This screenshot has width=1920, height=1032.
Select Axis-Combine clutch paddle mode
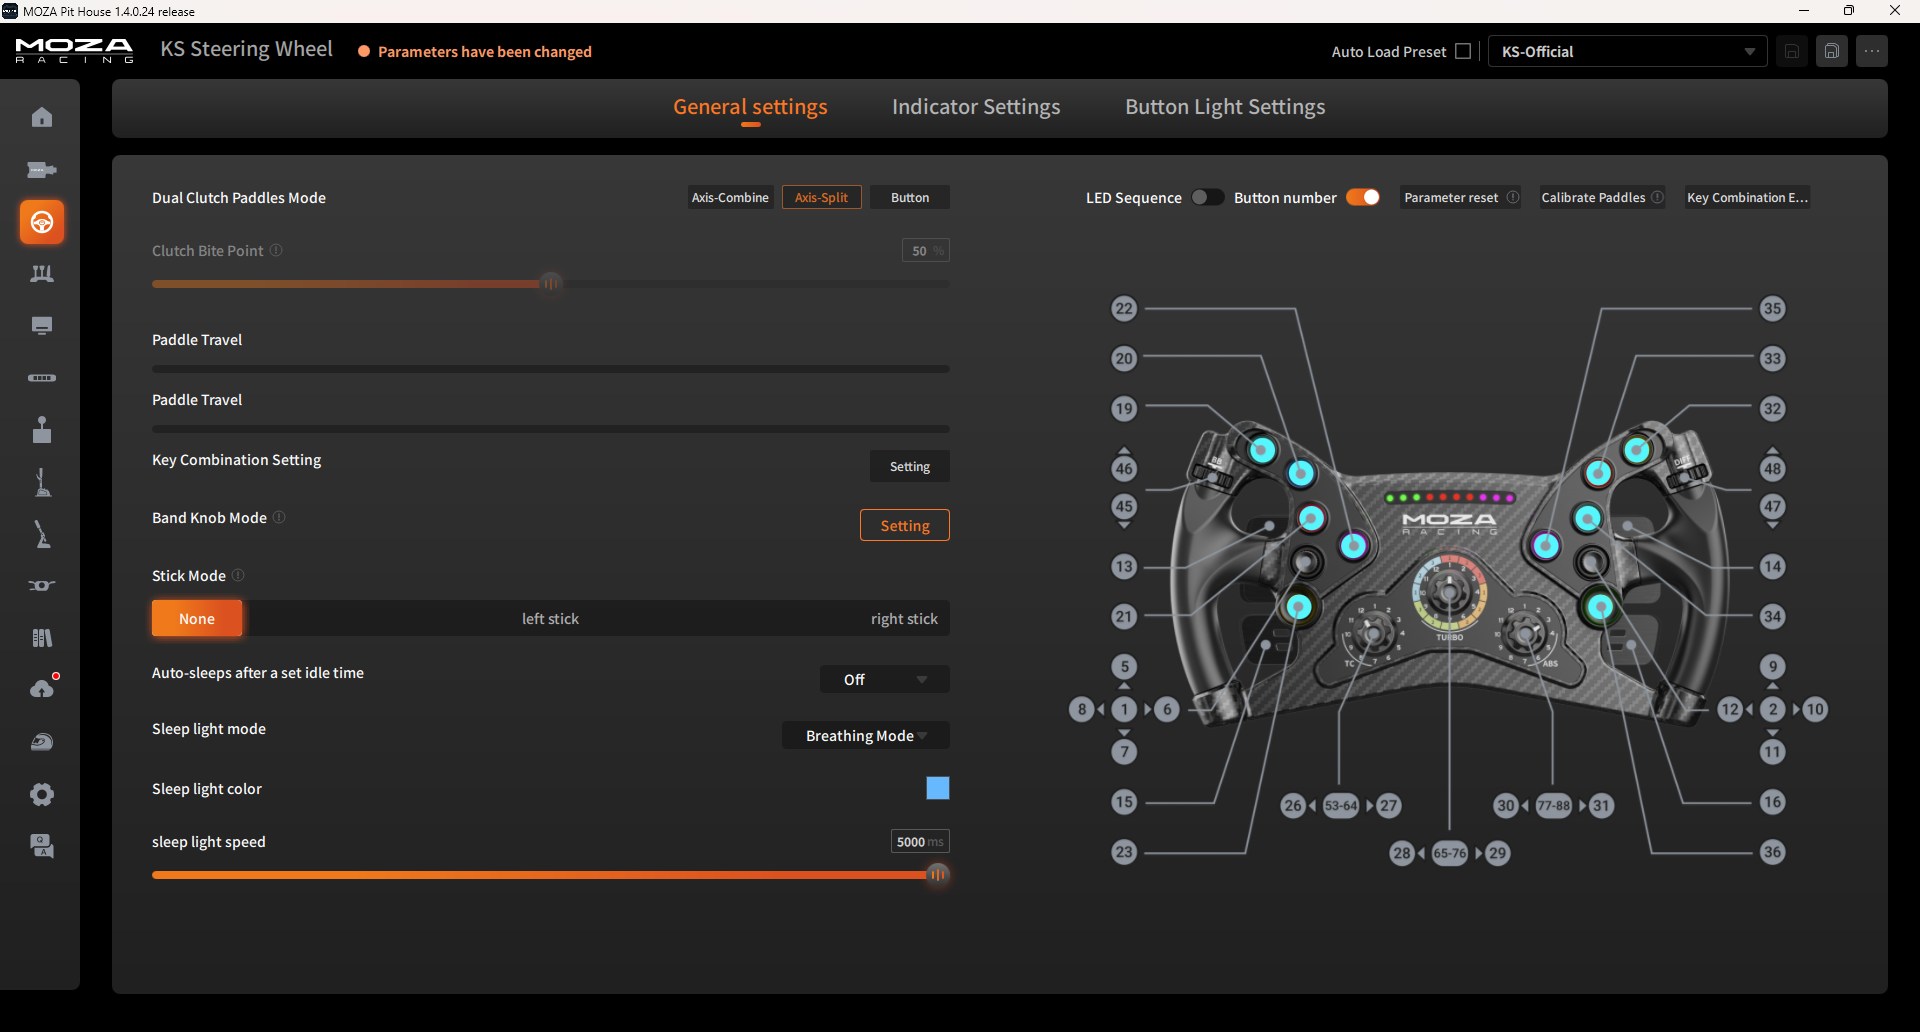coord(730,197)
